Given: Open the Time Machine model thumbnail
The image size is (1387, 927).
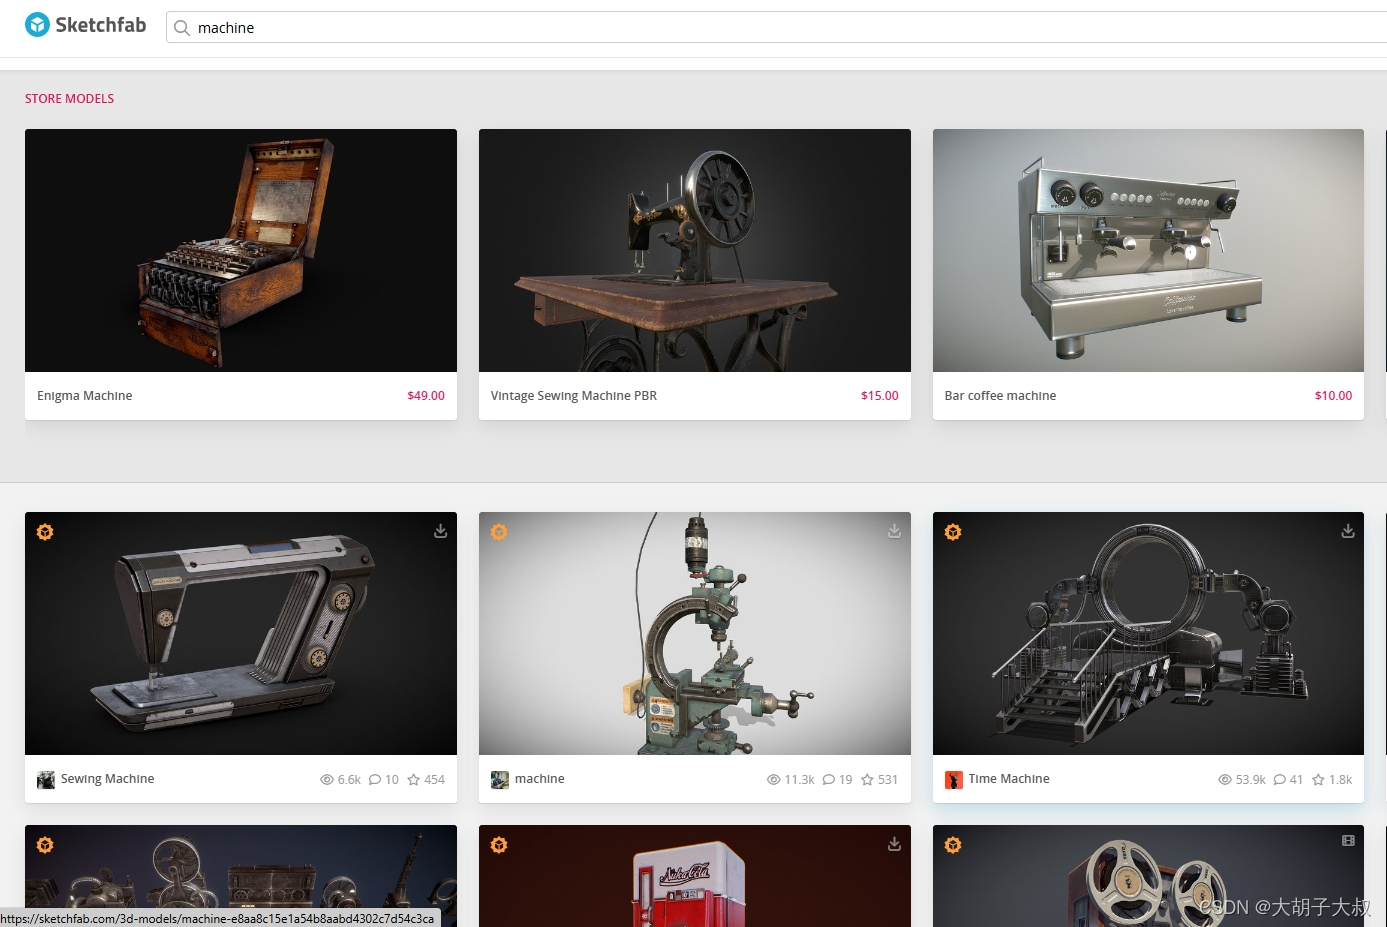Looking at the screenshot, I should coord(1148,633).
